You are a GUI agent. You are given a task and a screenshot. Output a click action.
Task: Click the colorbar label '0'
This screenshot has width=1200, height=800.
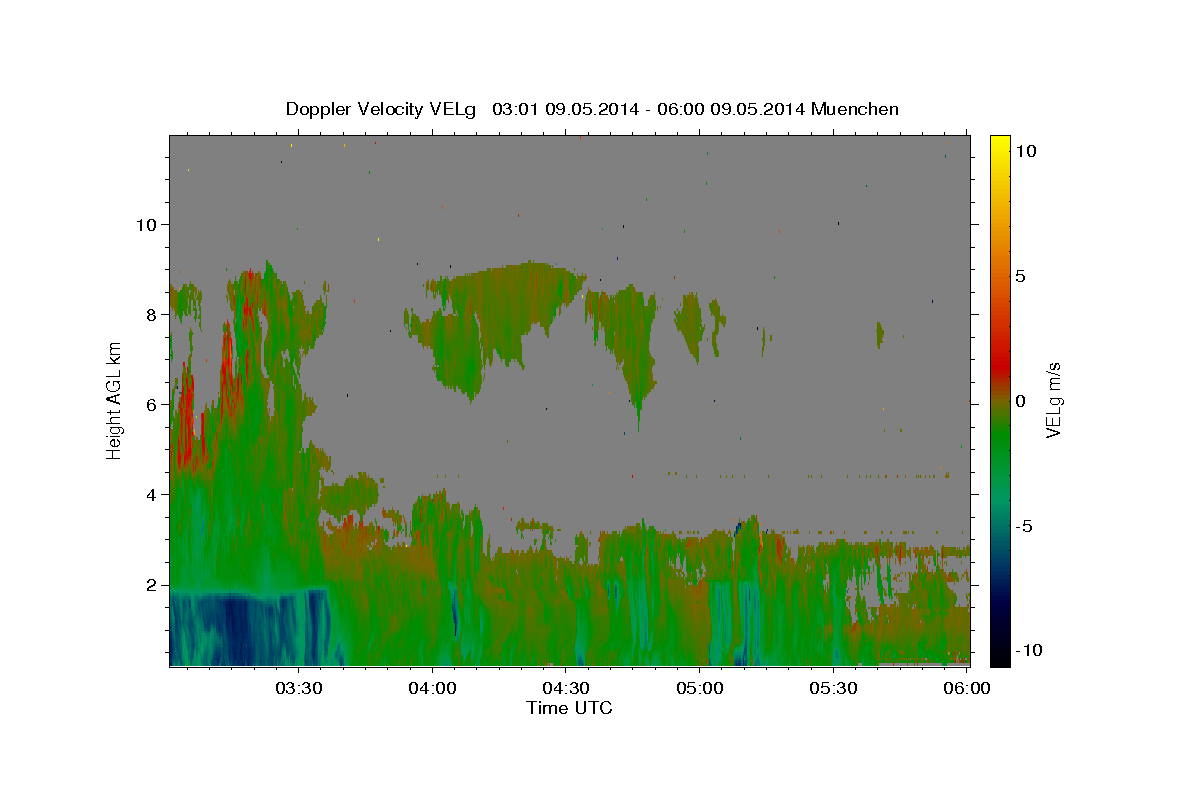1019,401
